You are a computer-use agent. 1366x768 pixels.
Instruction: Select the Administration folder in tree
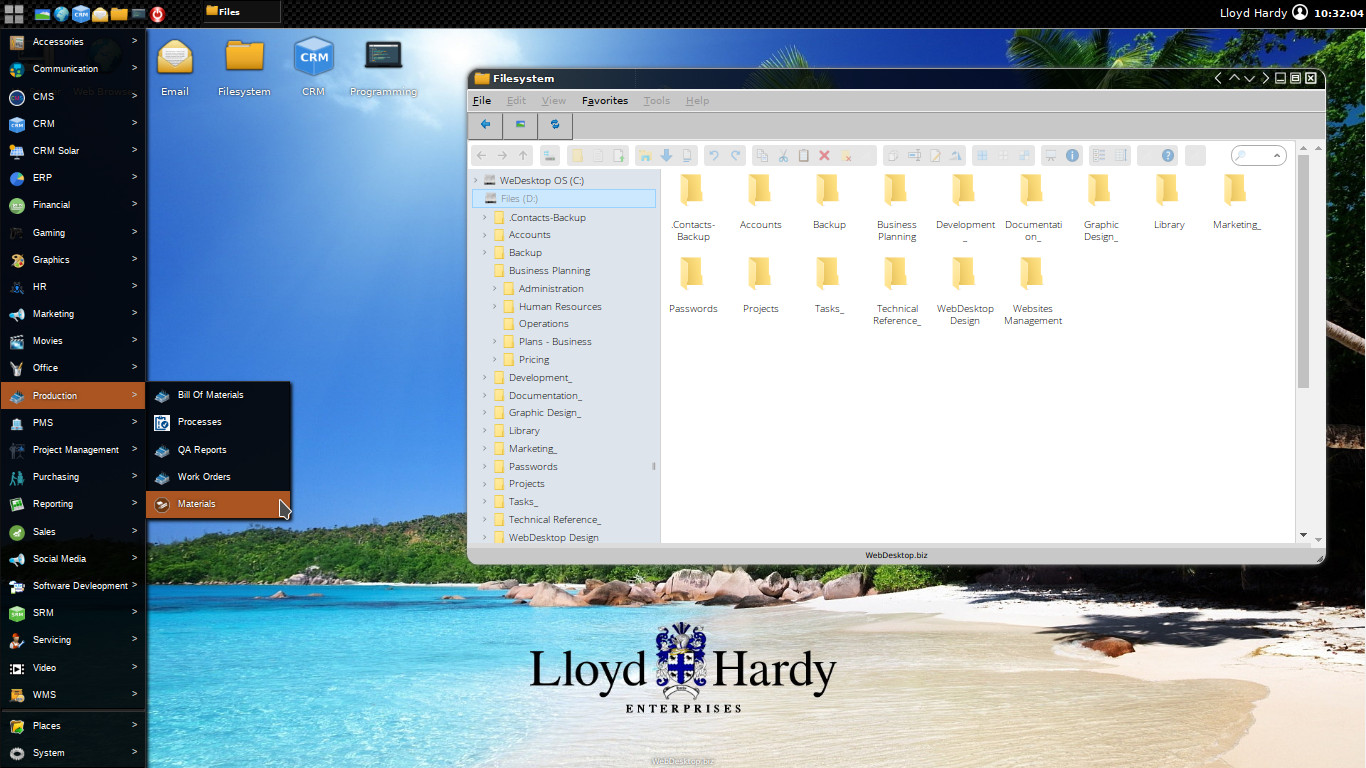click(x=551, y=289)
